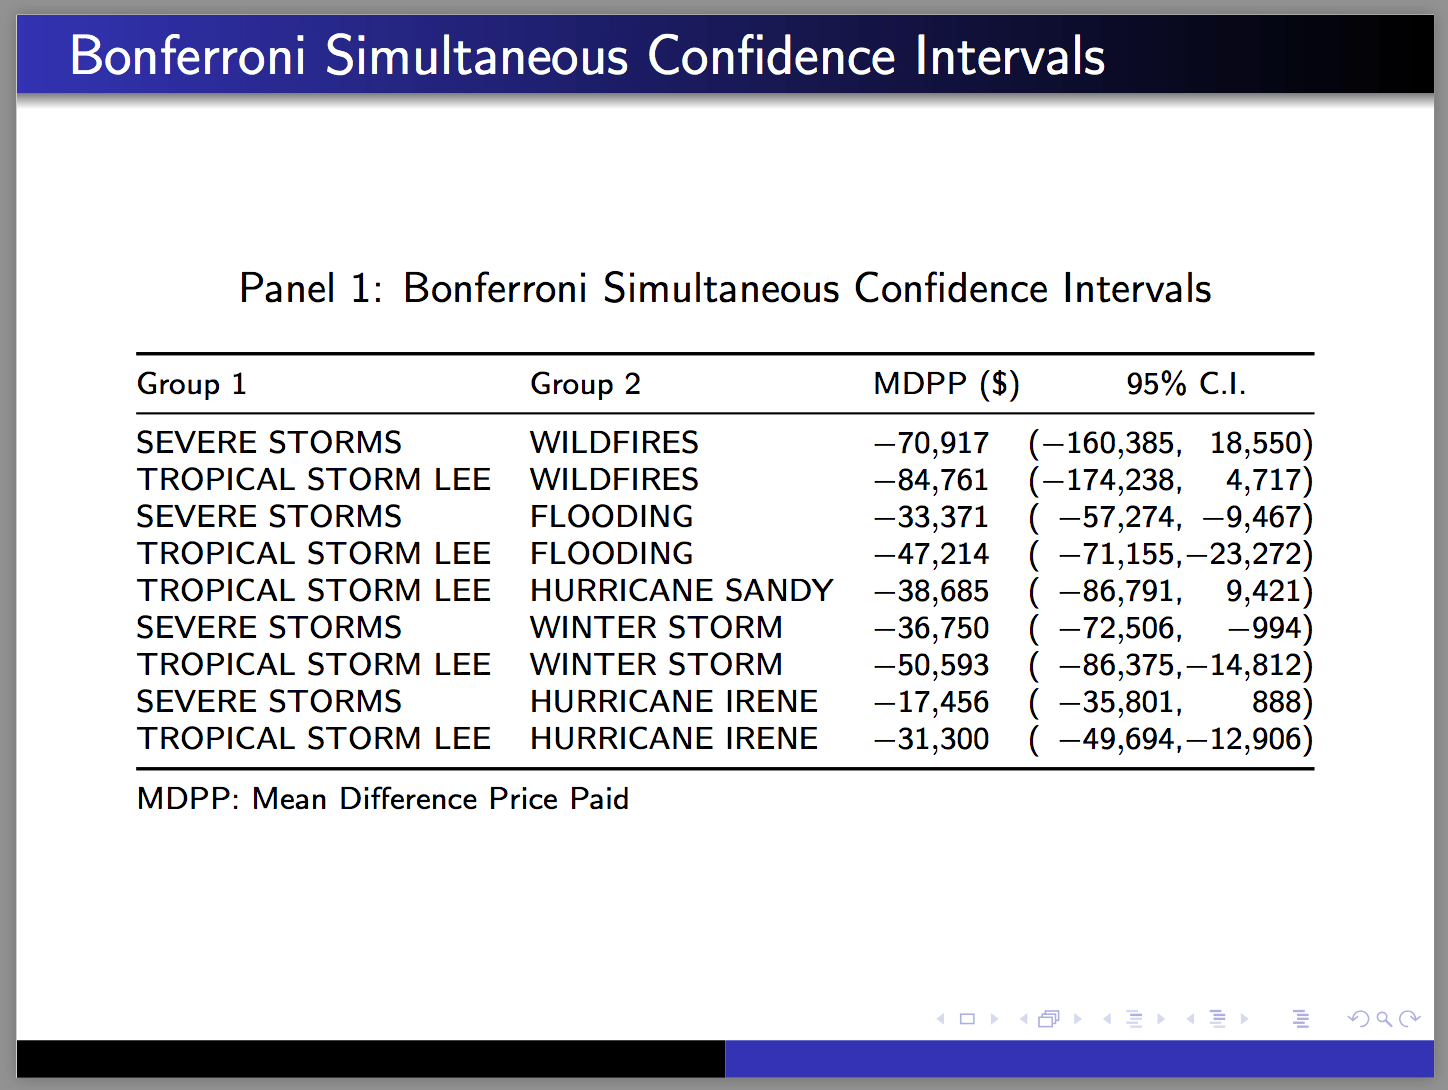This screenshot has height=1090, width=1448.
Task: Click SEVERE STORMS in the FLOODING row
Action: tap(269, 516)
